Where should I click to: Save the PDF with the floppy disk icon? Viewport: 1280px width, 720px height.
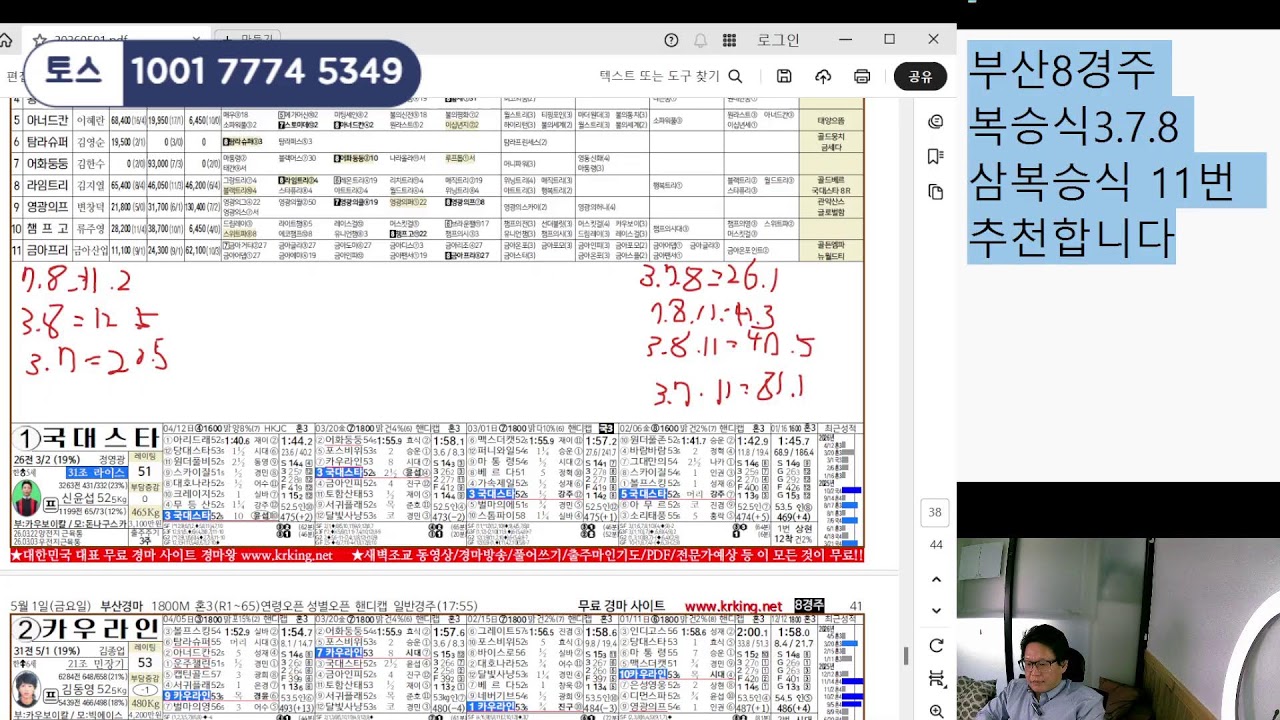coord(784,76)
